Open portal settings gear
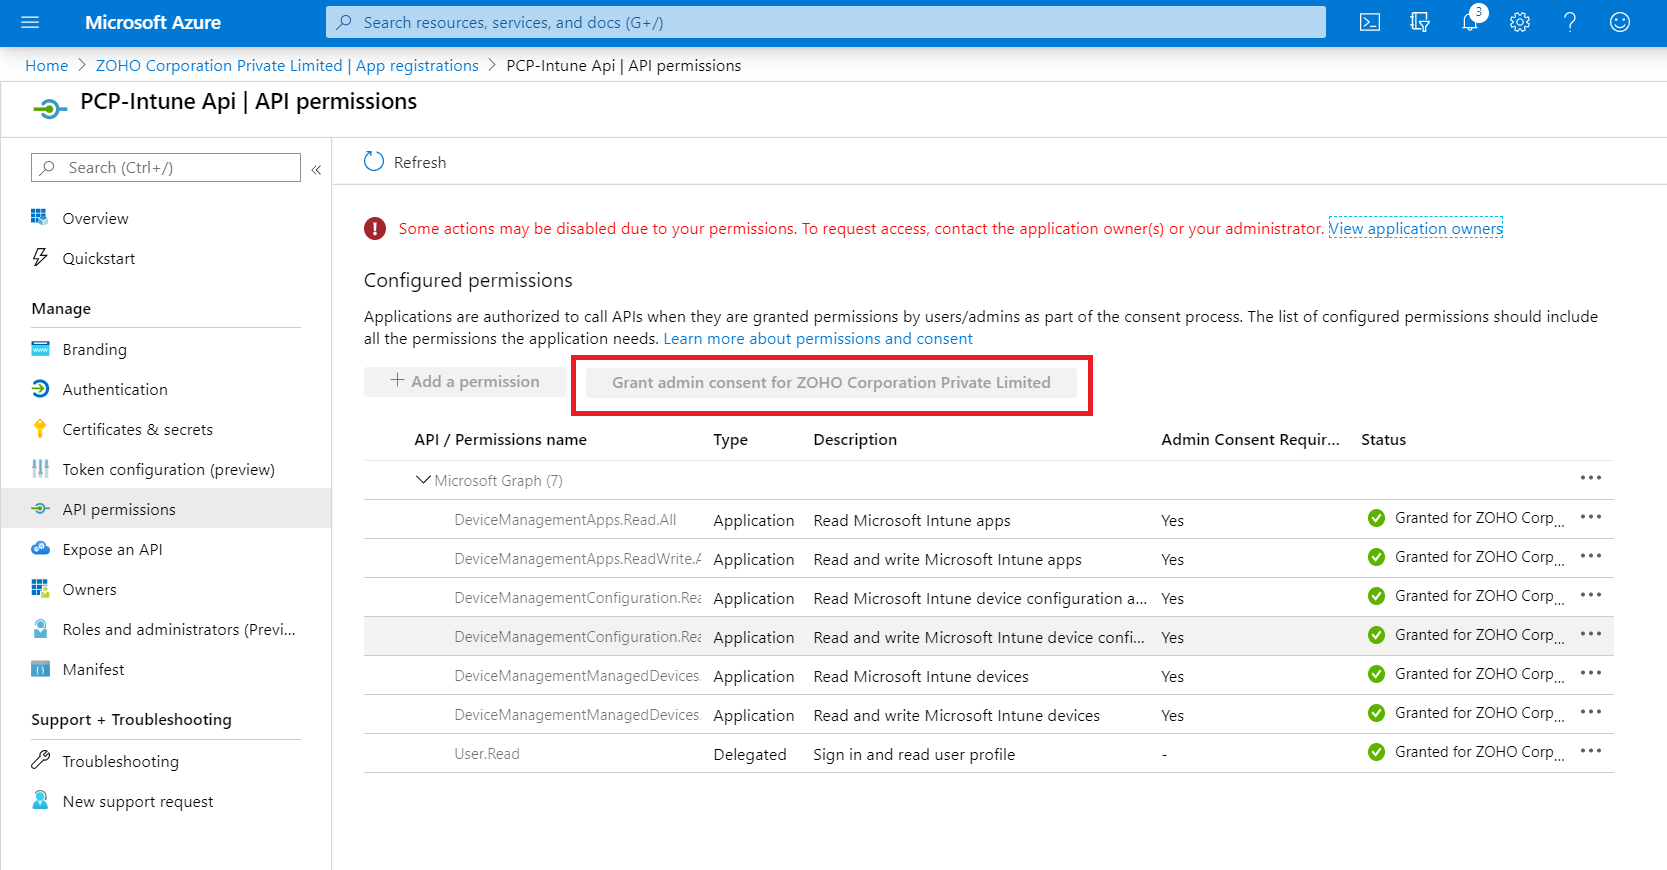The width and height of the screenshot is (1667, 870). pos(1520,22)
